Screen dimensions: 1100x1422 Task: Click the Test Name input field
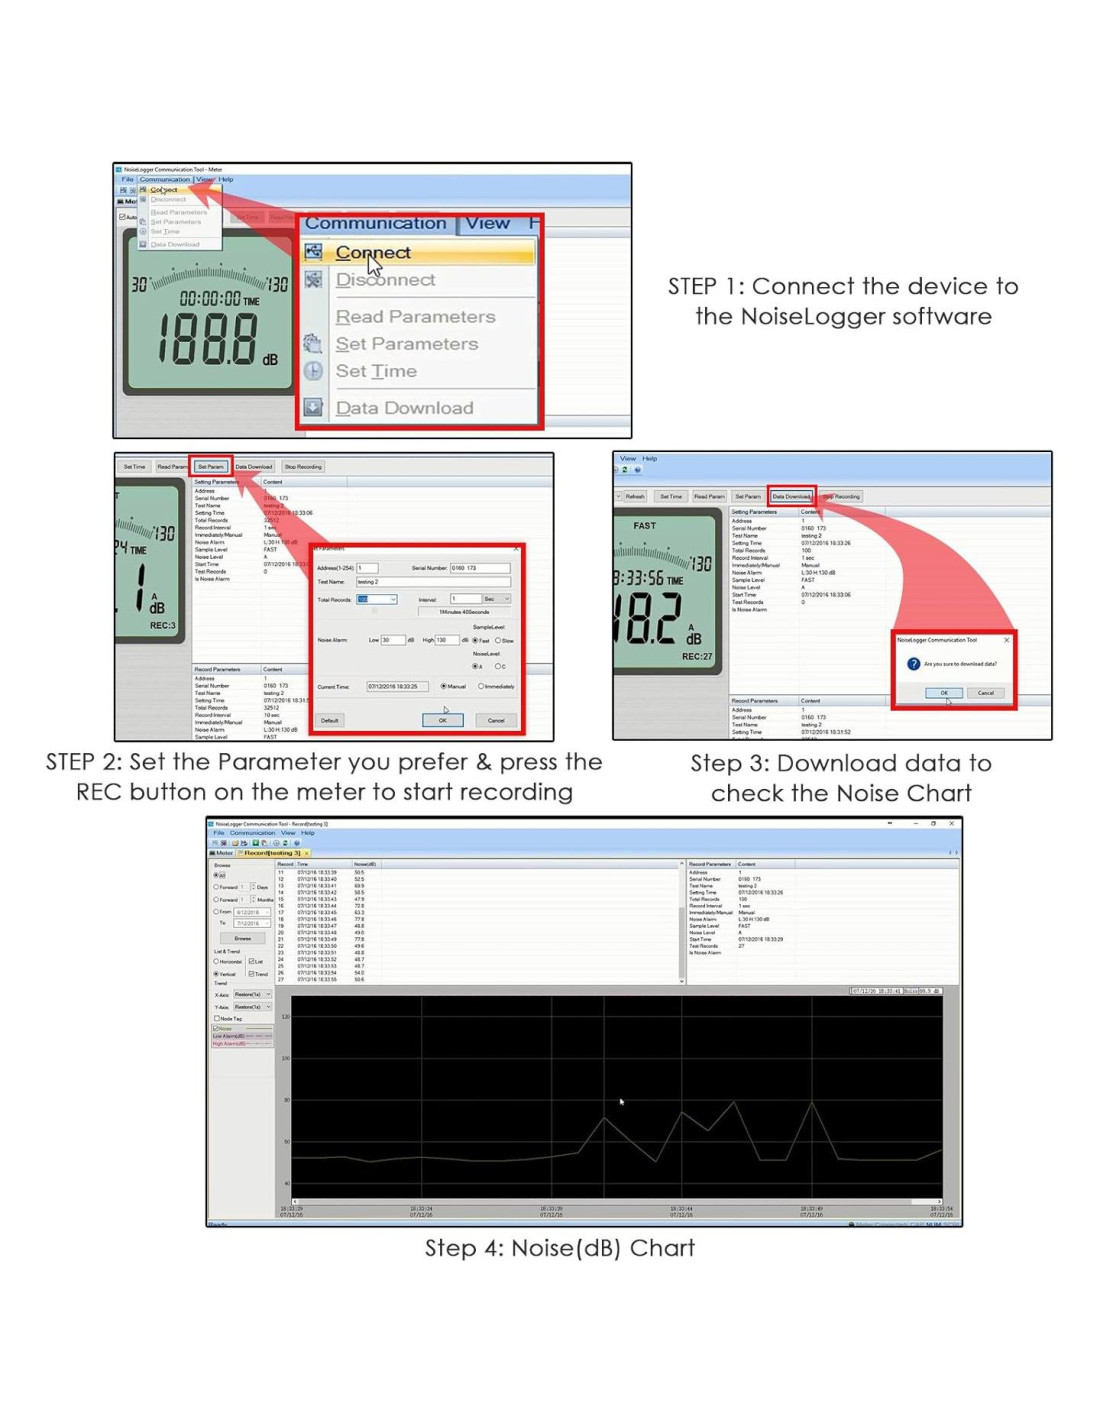(432, 582)
